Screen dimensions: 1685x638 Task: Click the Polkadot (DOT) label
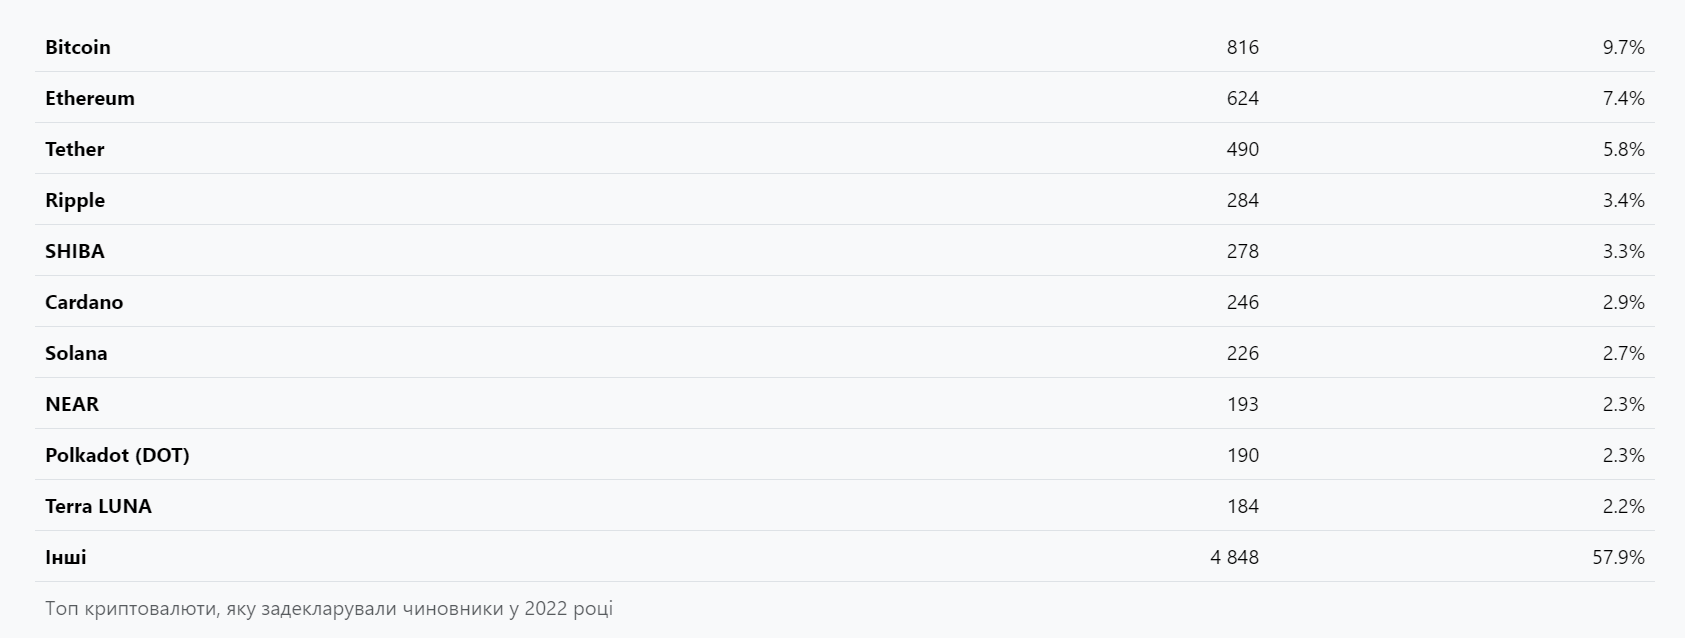point(117,455)
